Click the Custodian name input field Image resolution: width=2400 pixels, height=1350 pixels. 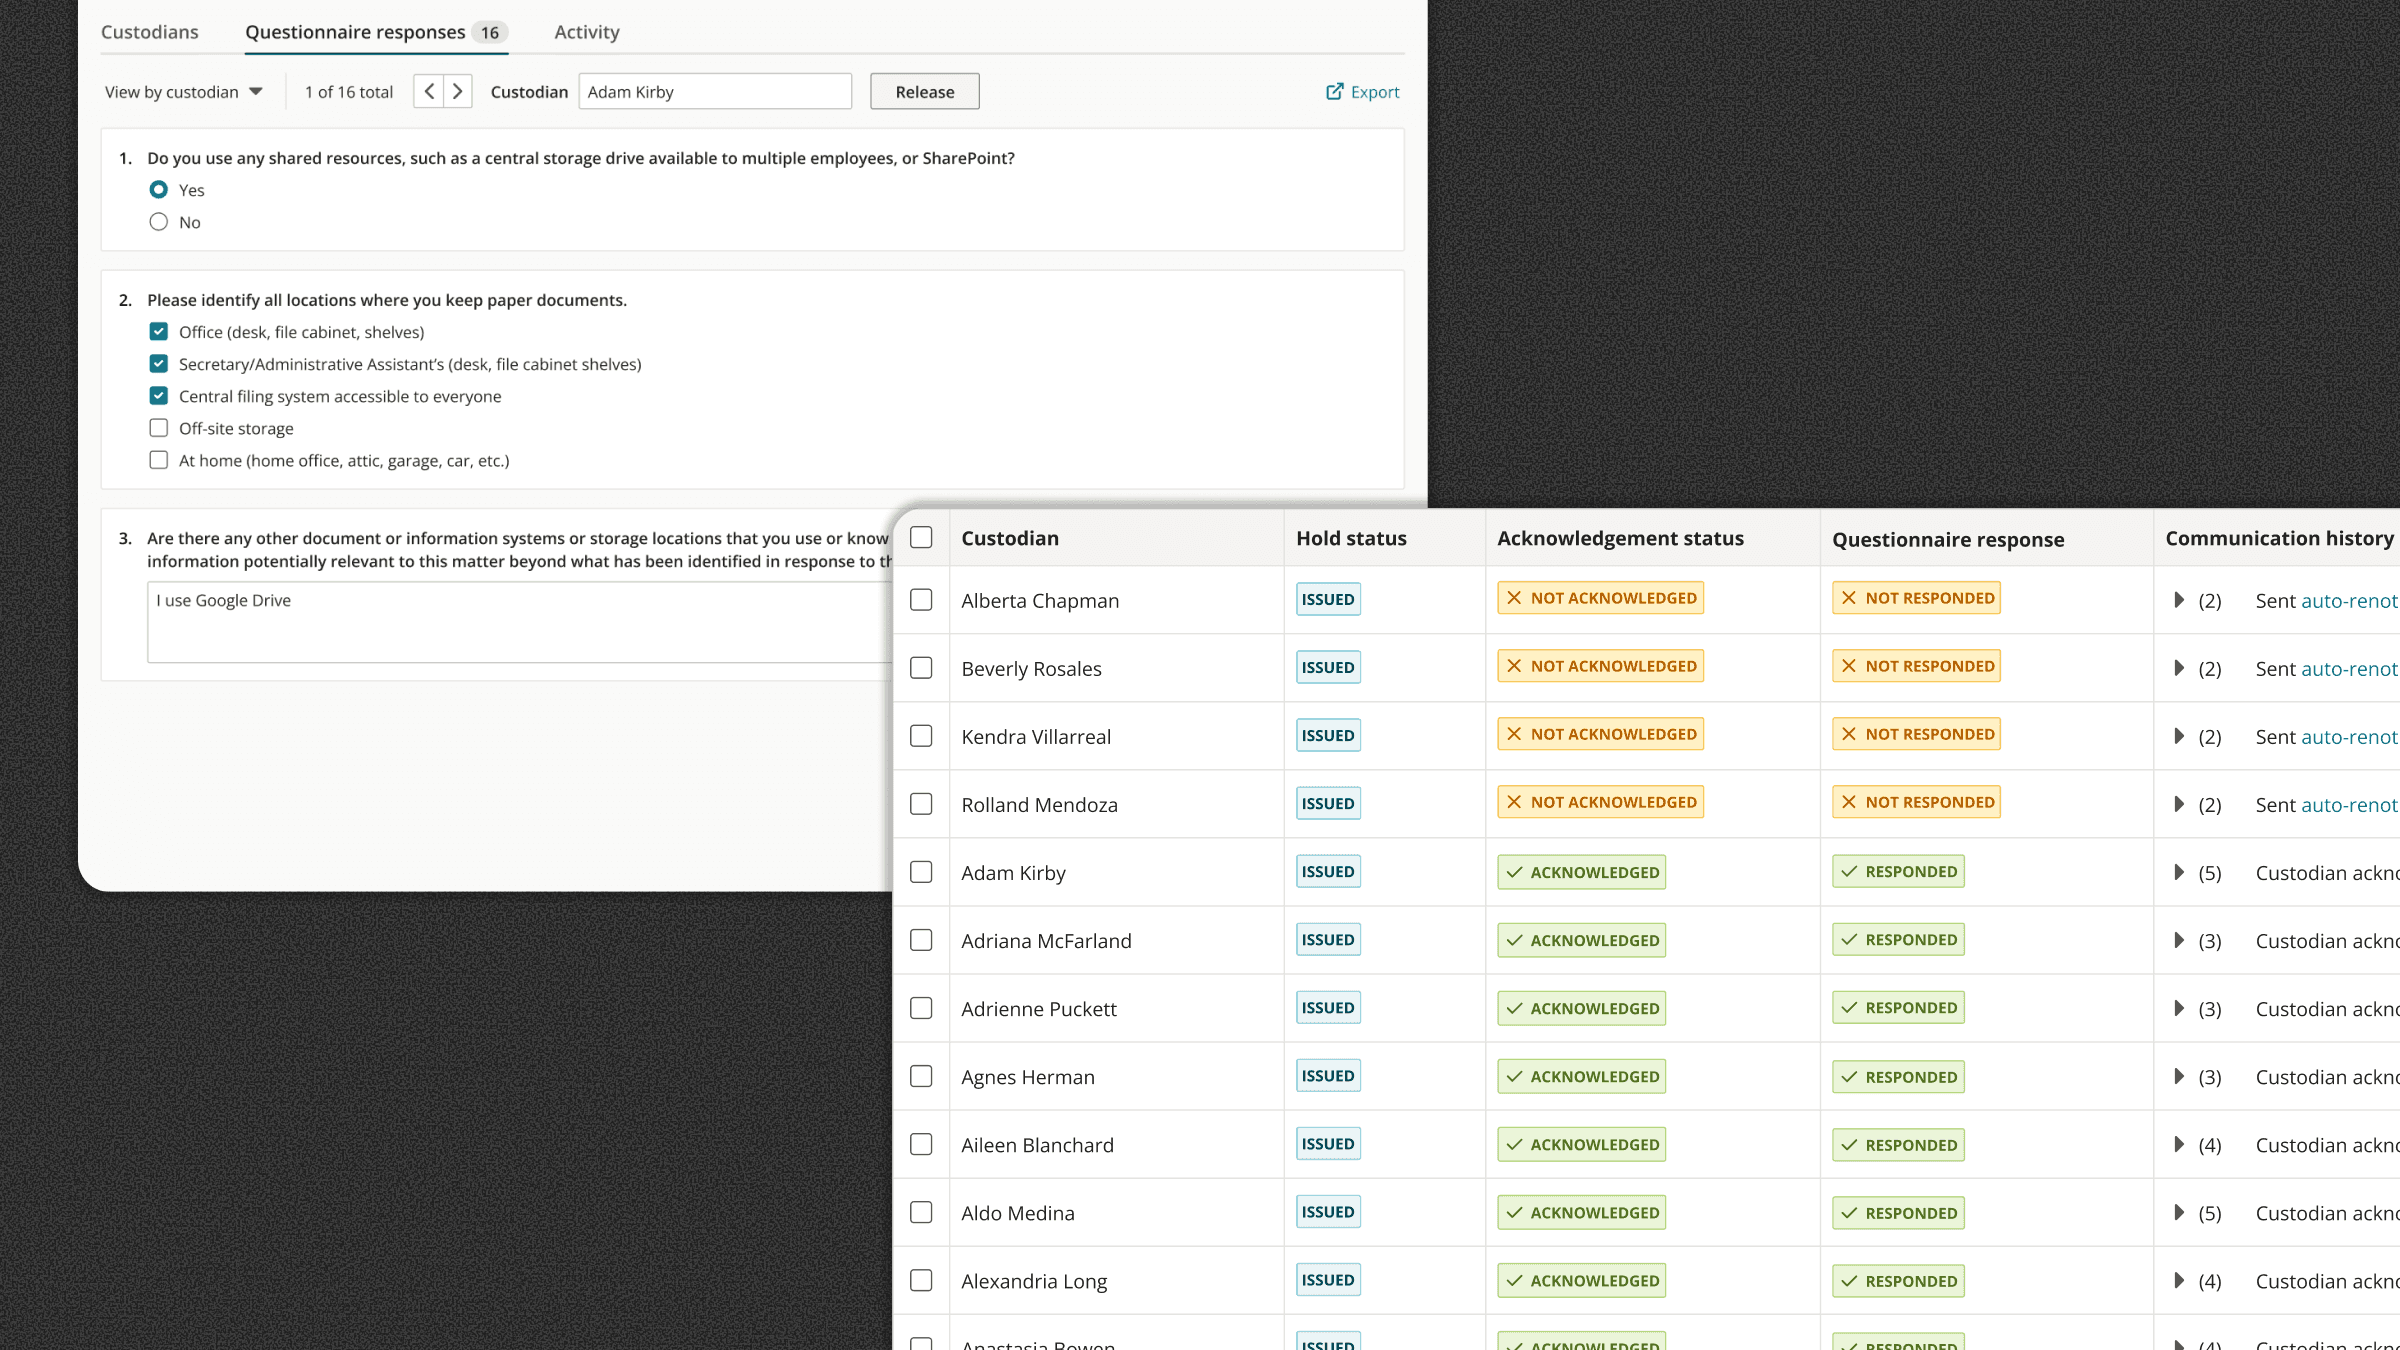pos(714,91)
